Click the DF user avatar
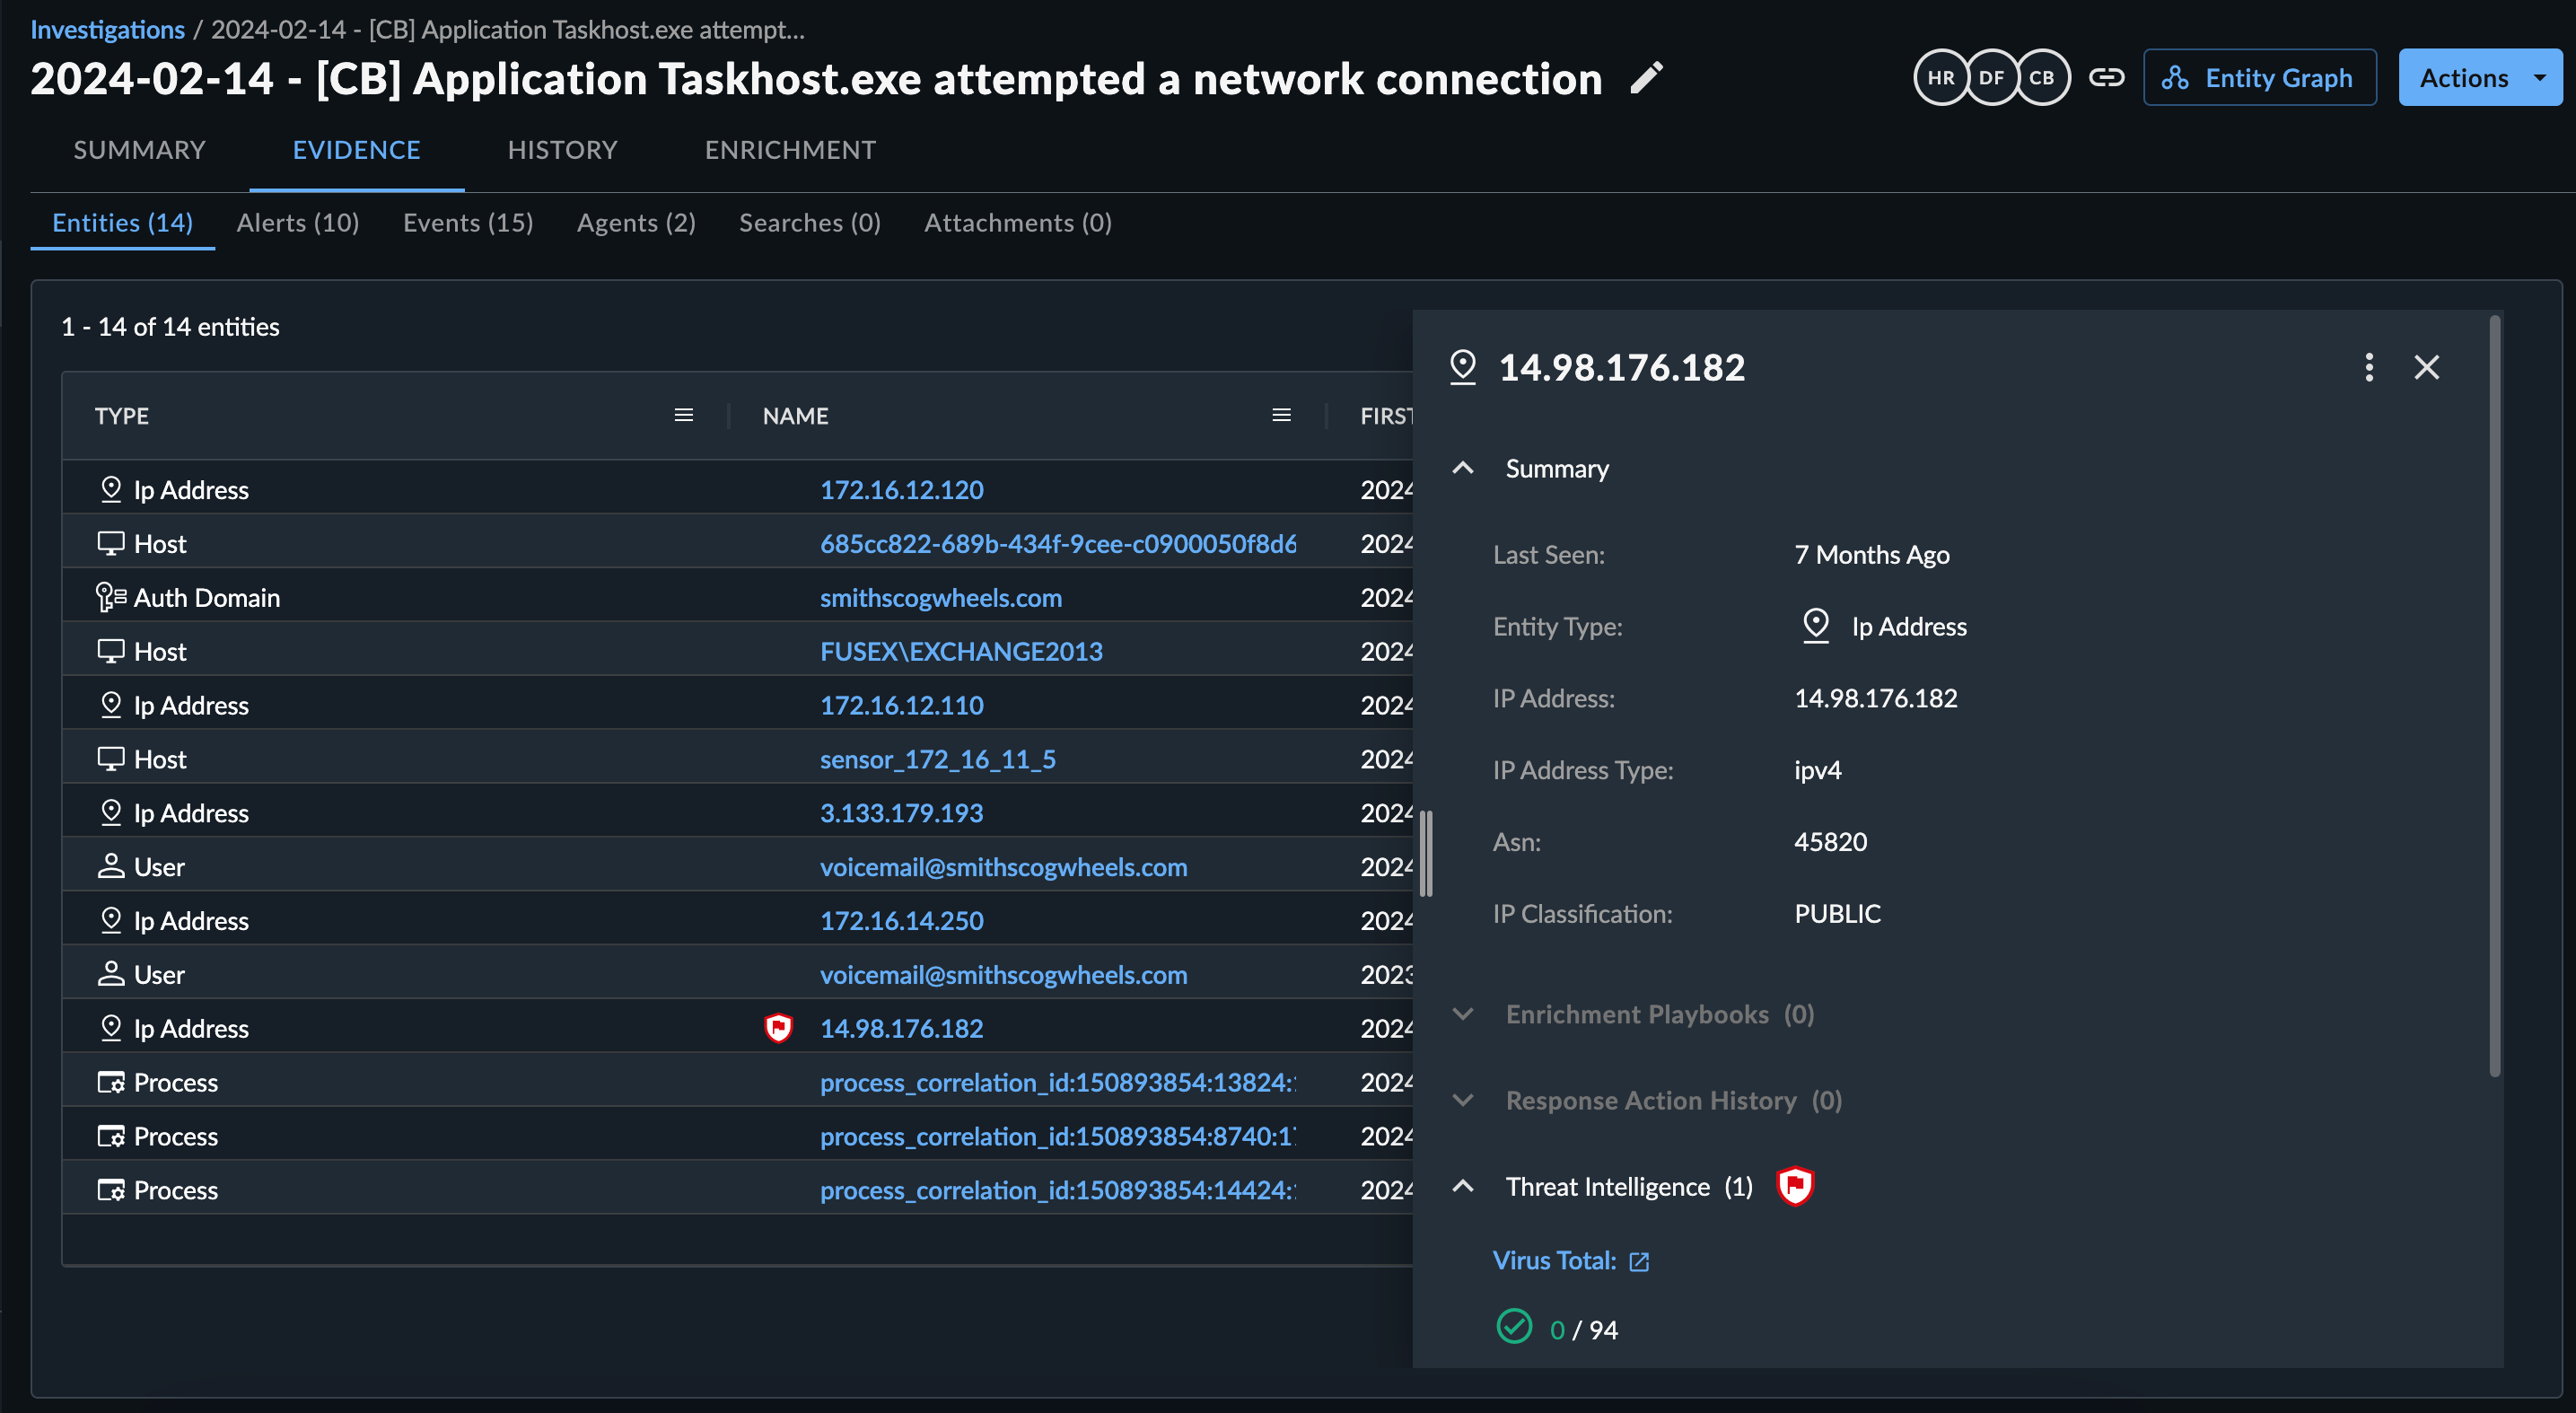The width and height of the screenshot is (2576, 1413). [1991, 78]
